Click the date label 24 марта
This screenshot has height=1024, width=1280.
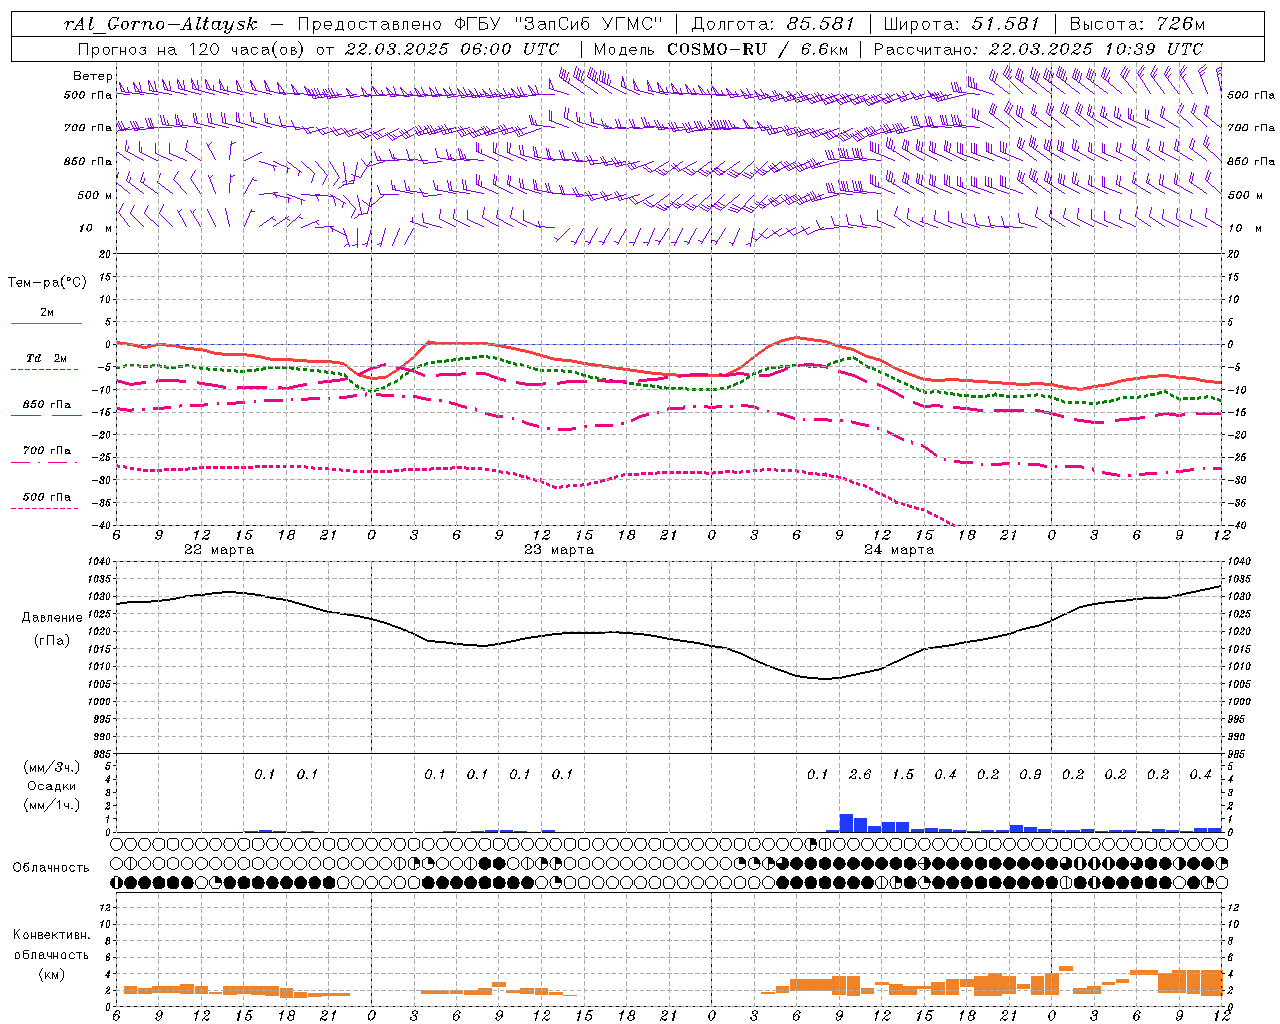coord(899,550)
